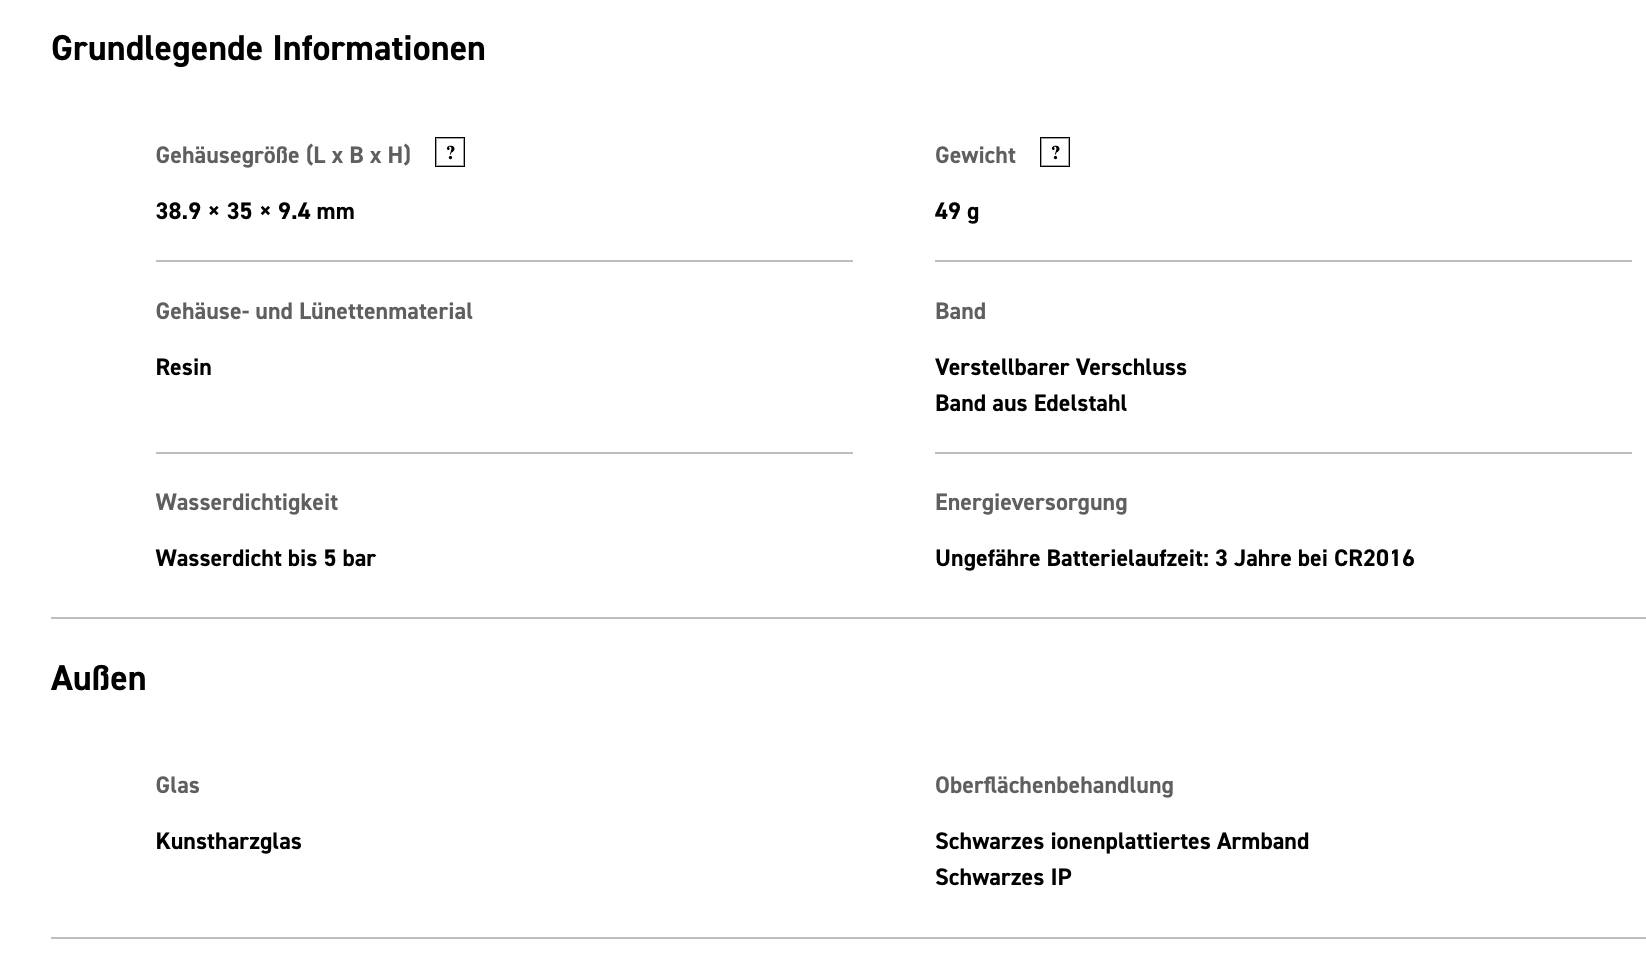Select the Gewicht label text
Viewport: 1646px width, 968px height.
click(975, 155)
